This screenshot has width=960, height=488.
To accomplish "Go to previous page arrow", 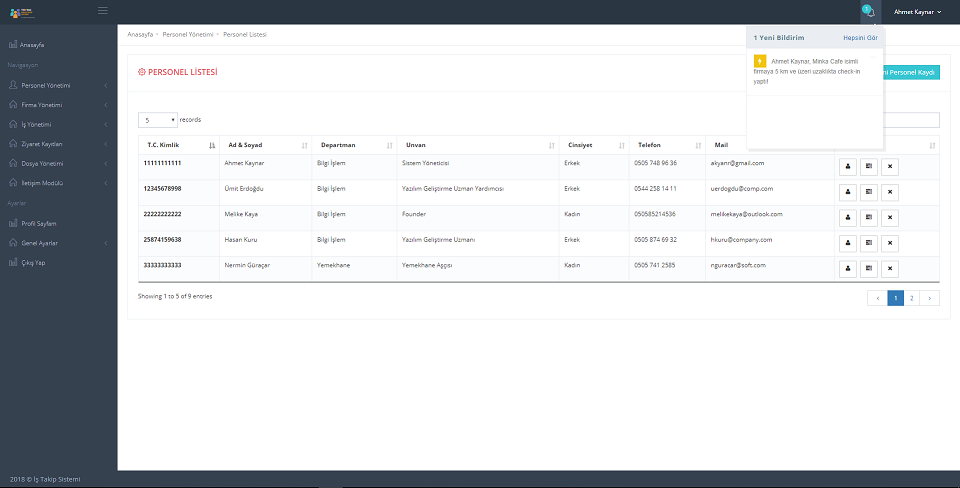I will (877, 298).
